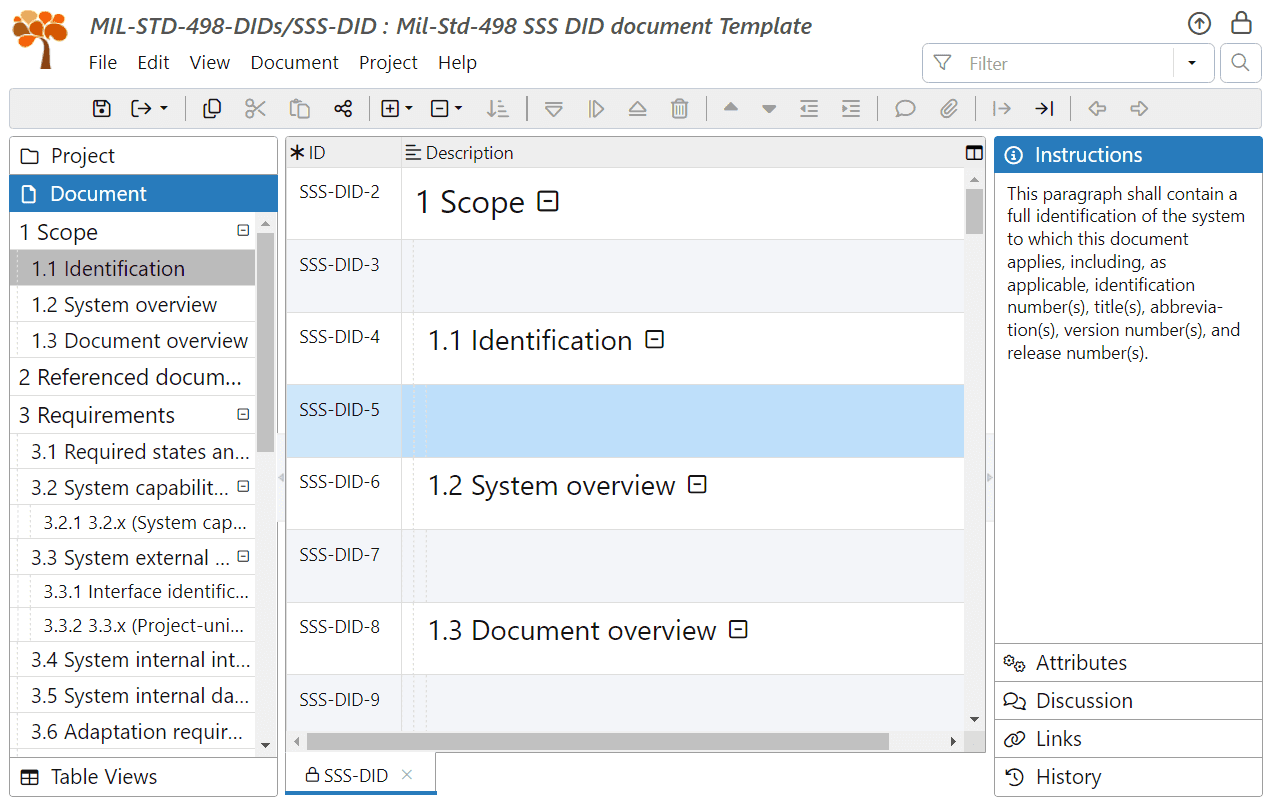Click the padlock icon at top right
The image size is (1272, 800).
pyautogui.click(x=1241, y=23)
